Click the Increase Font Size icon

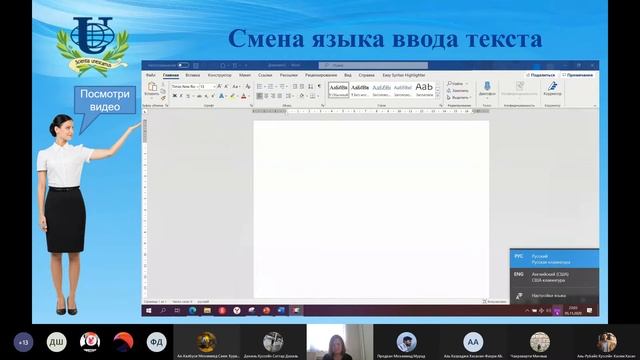point(219,87)
